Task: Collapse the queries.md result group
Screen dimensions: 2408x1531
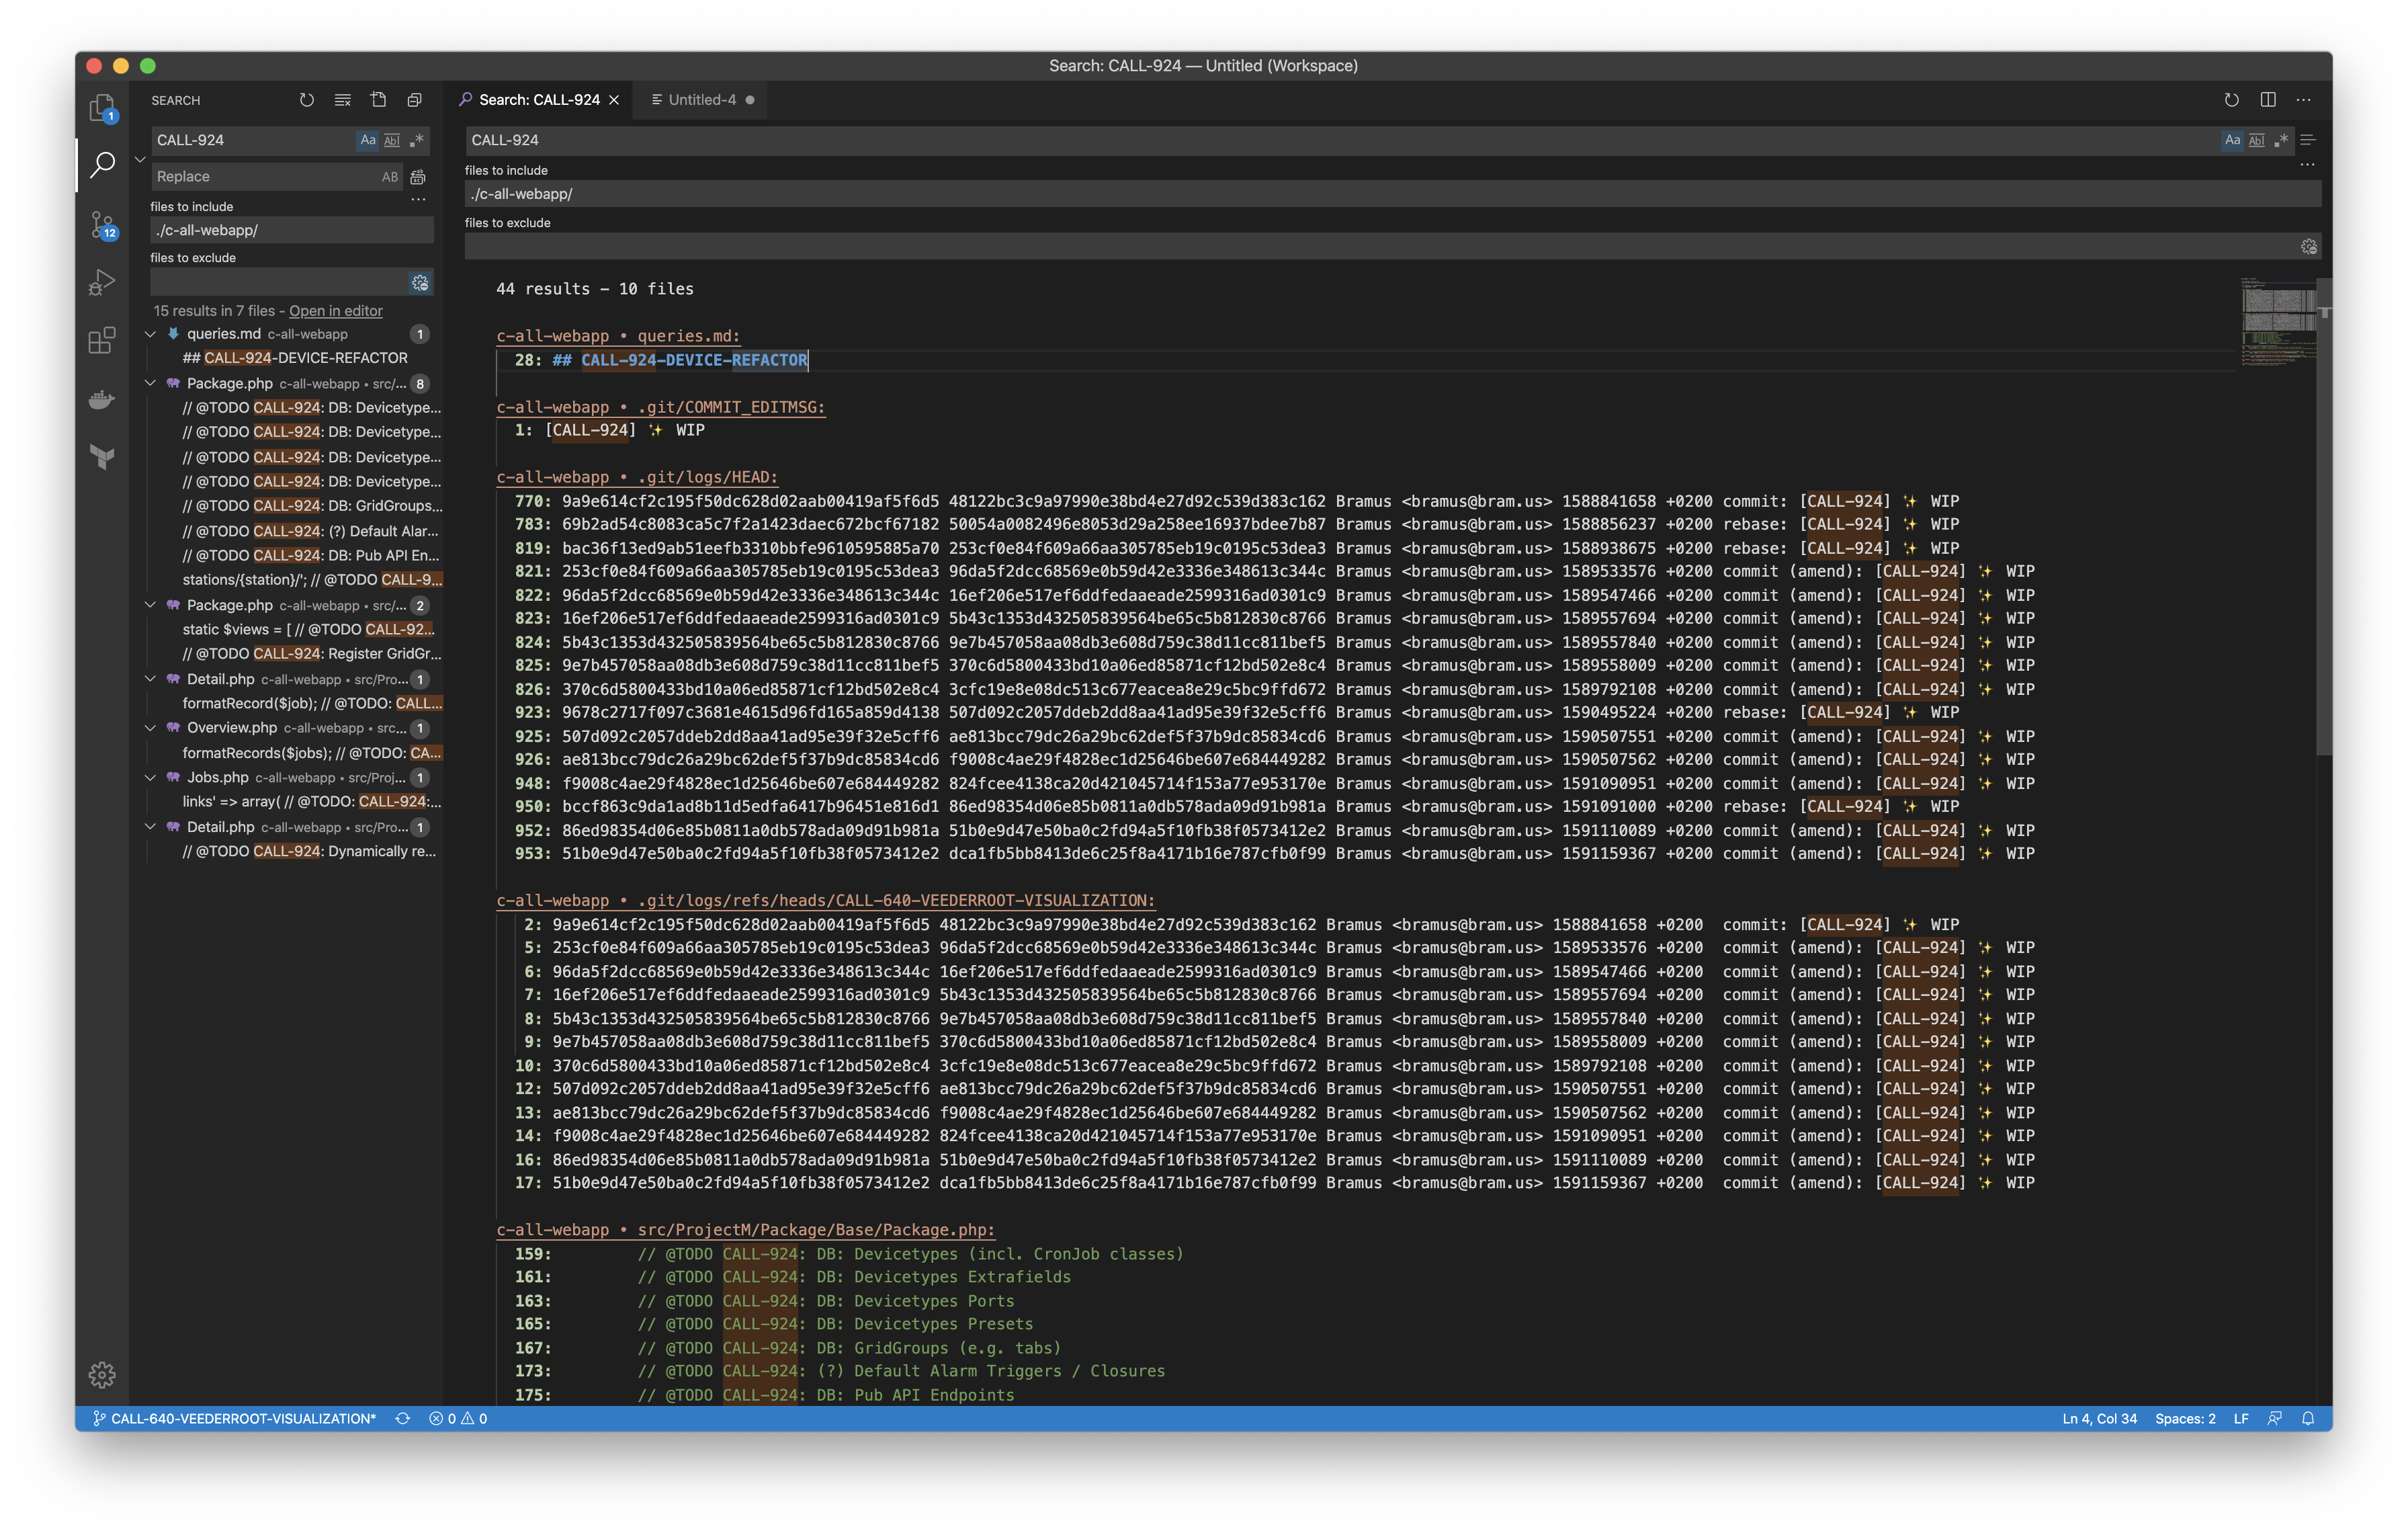Action: click(x=151, y=334)
